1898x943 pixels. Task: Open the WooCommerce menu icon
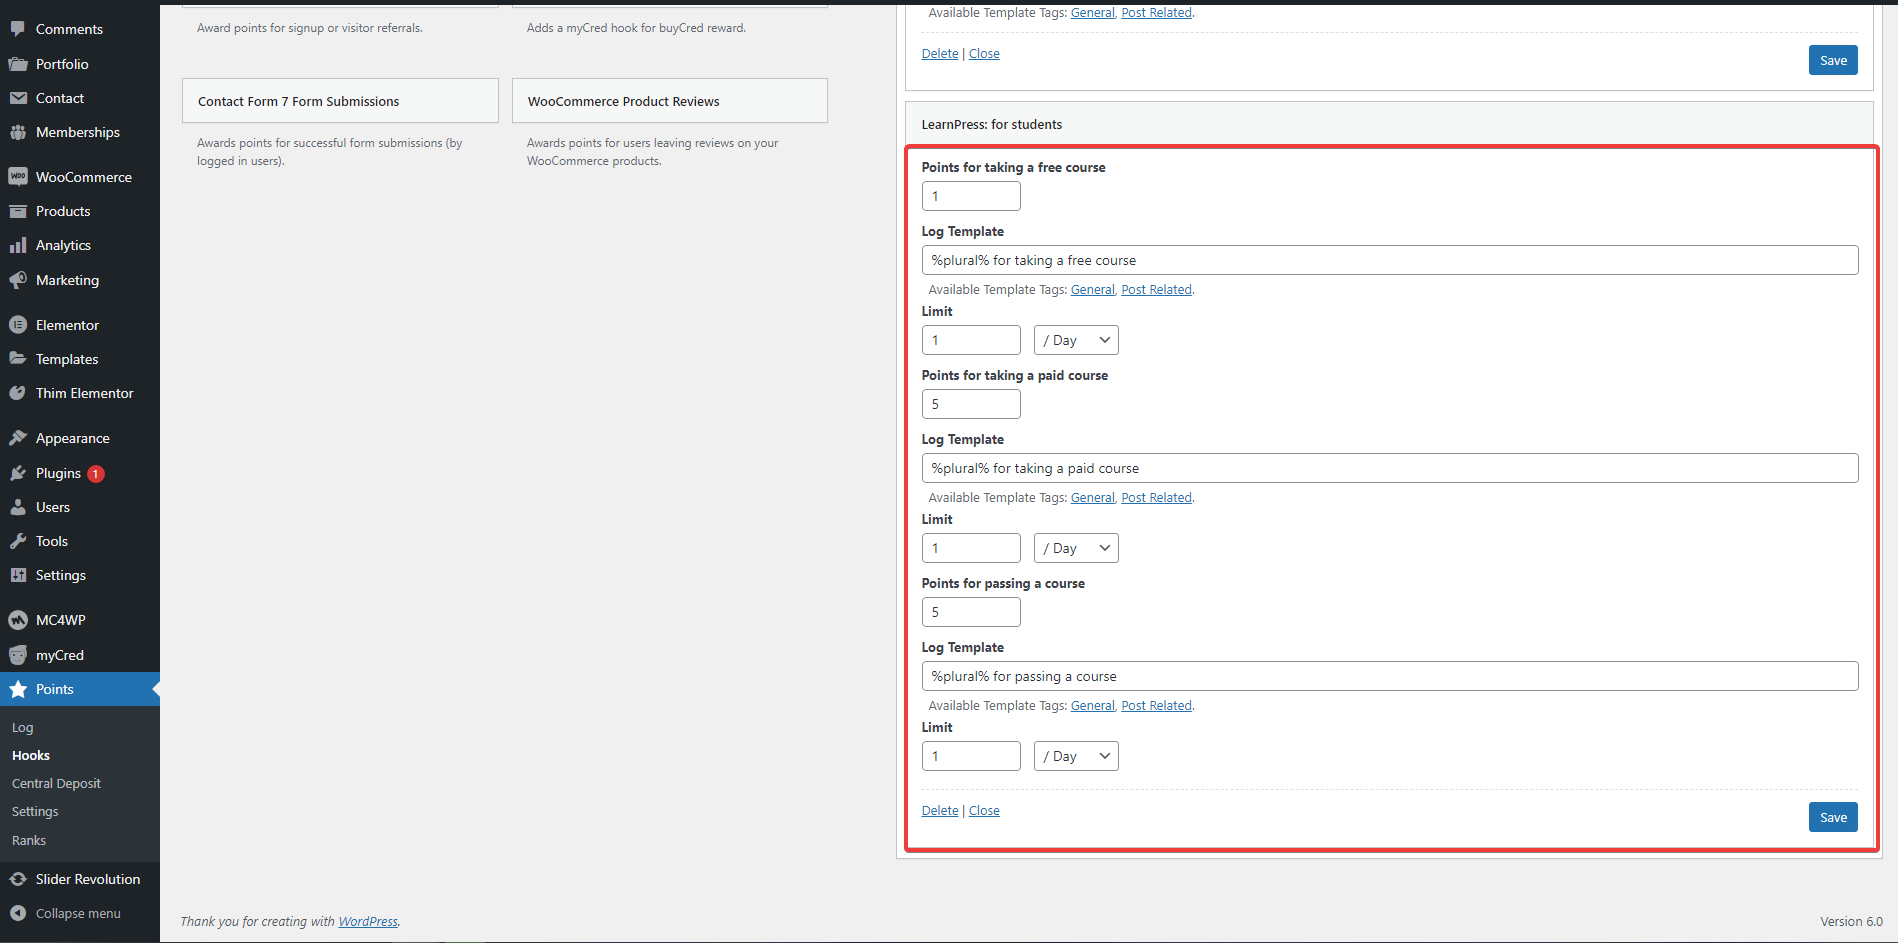point(18,177)
